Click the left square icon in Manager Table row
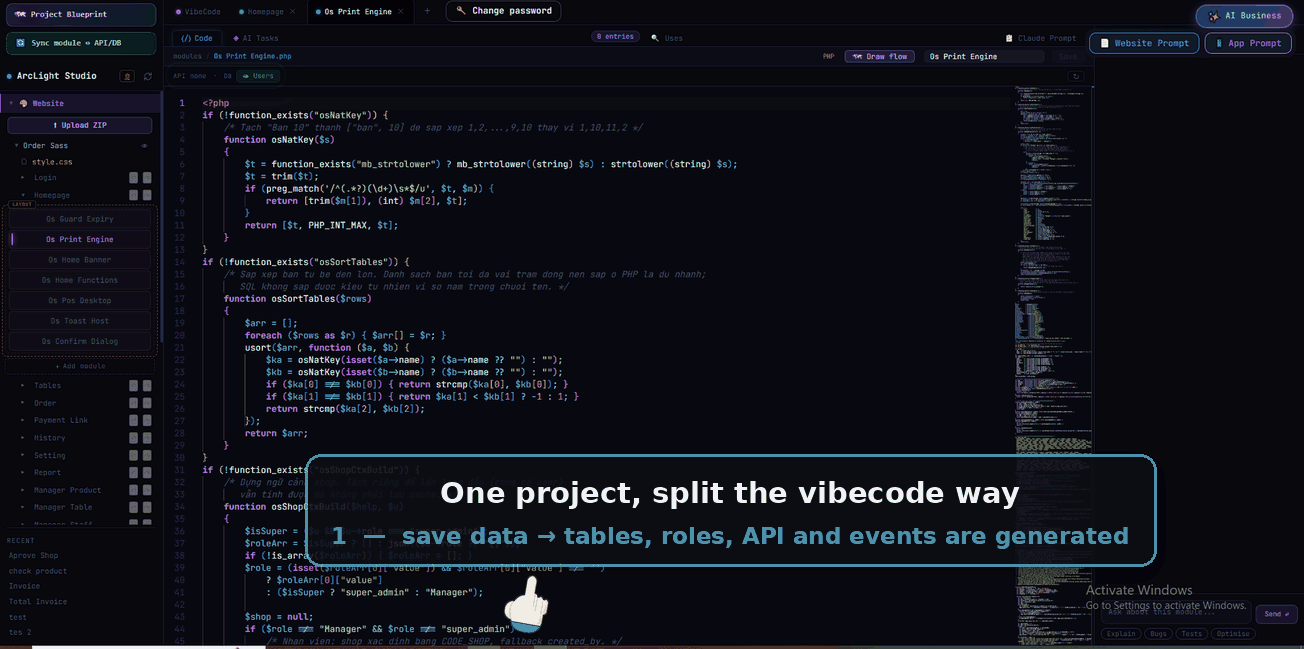This screenshot has height=649, width=1304. pyautogui.click(x=133, y=507)
